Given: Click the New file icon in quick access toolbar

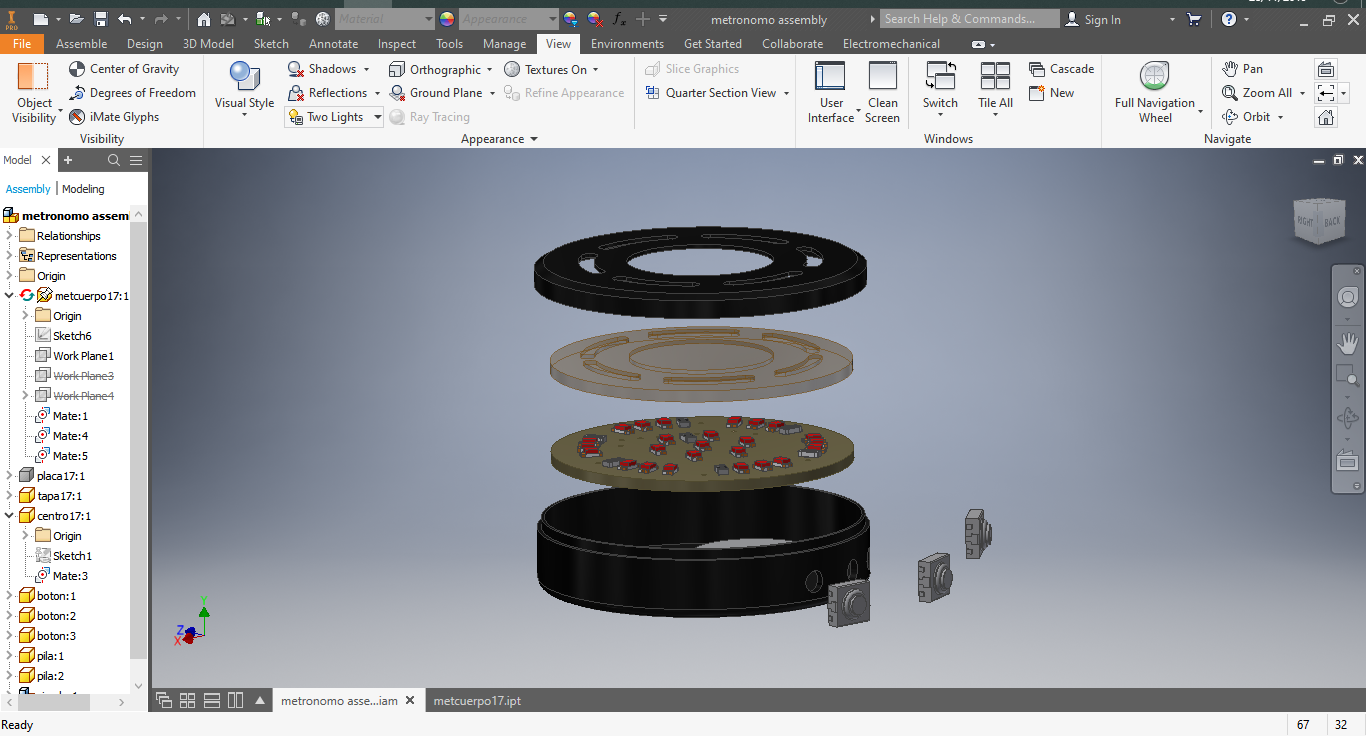Looking at the screenshot, I should coord(40,19).
